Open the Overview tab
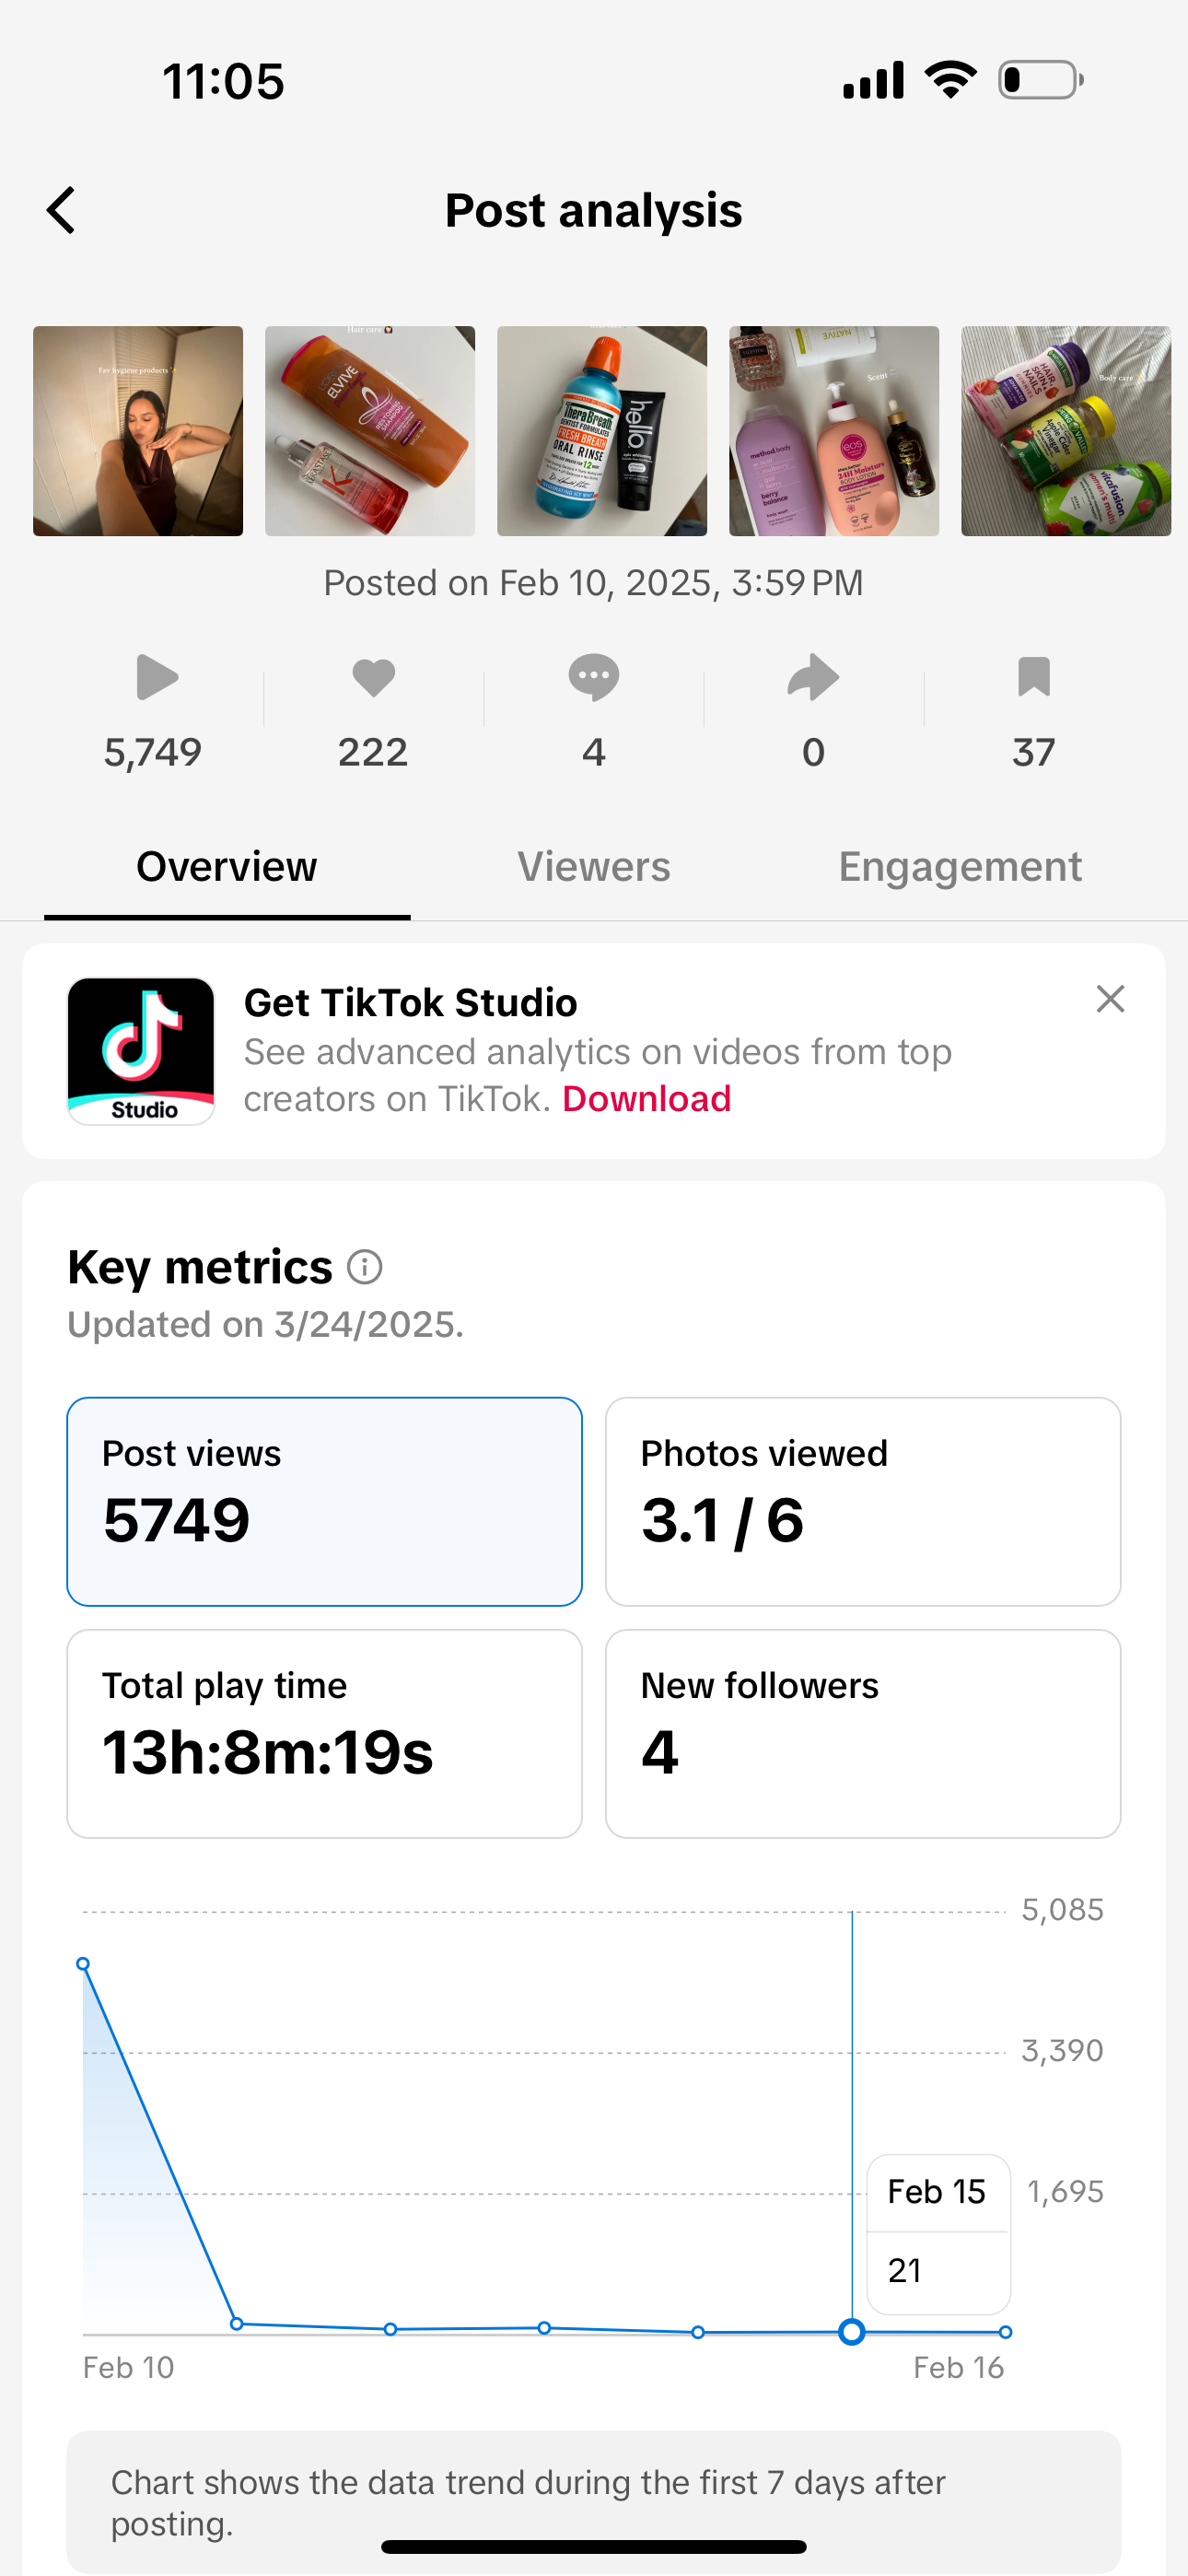Viewport: 1188px width, 2576px height. (x=227, y=867)
